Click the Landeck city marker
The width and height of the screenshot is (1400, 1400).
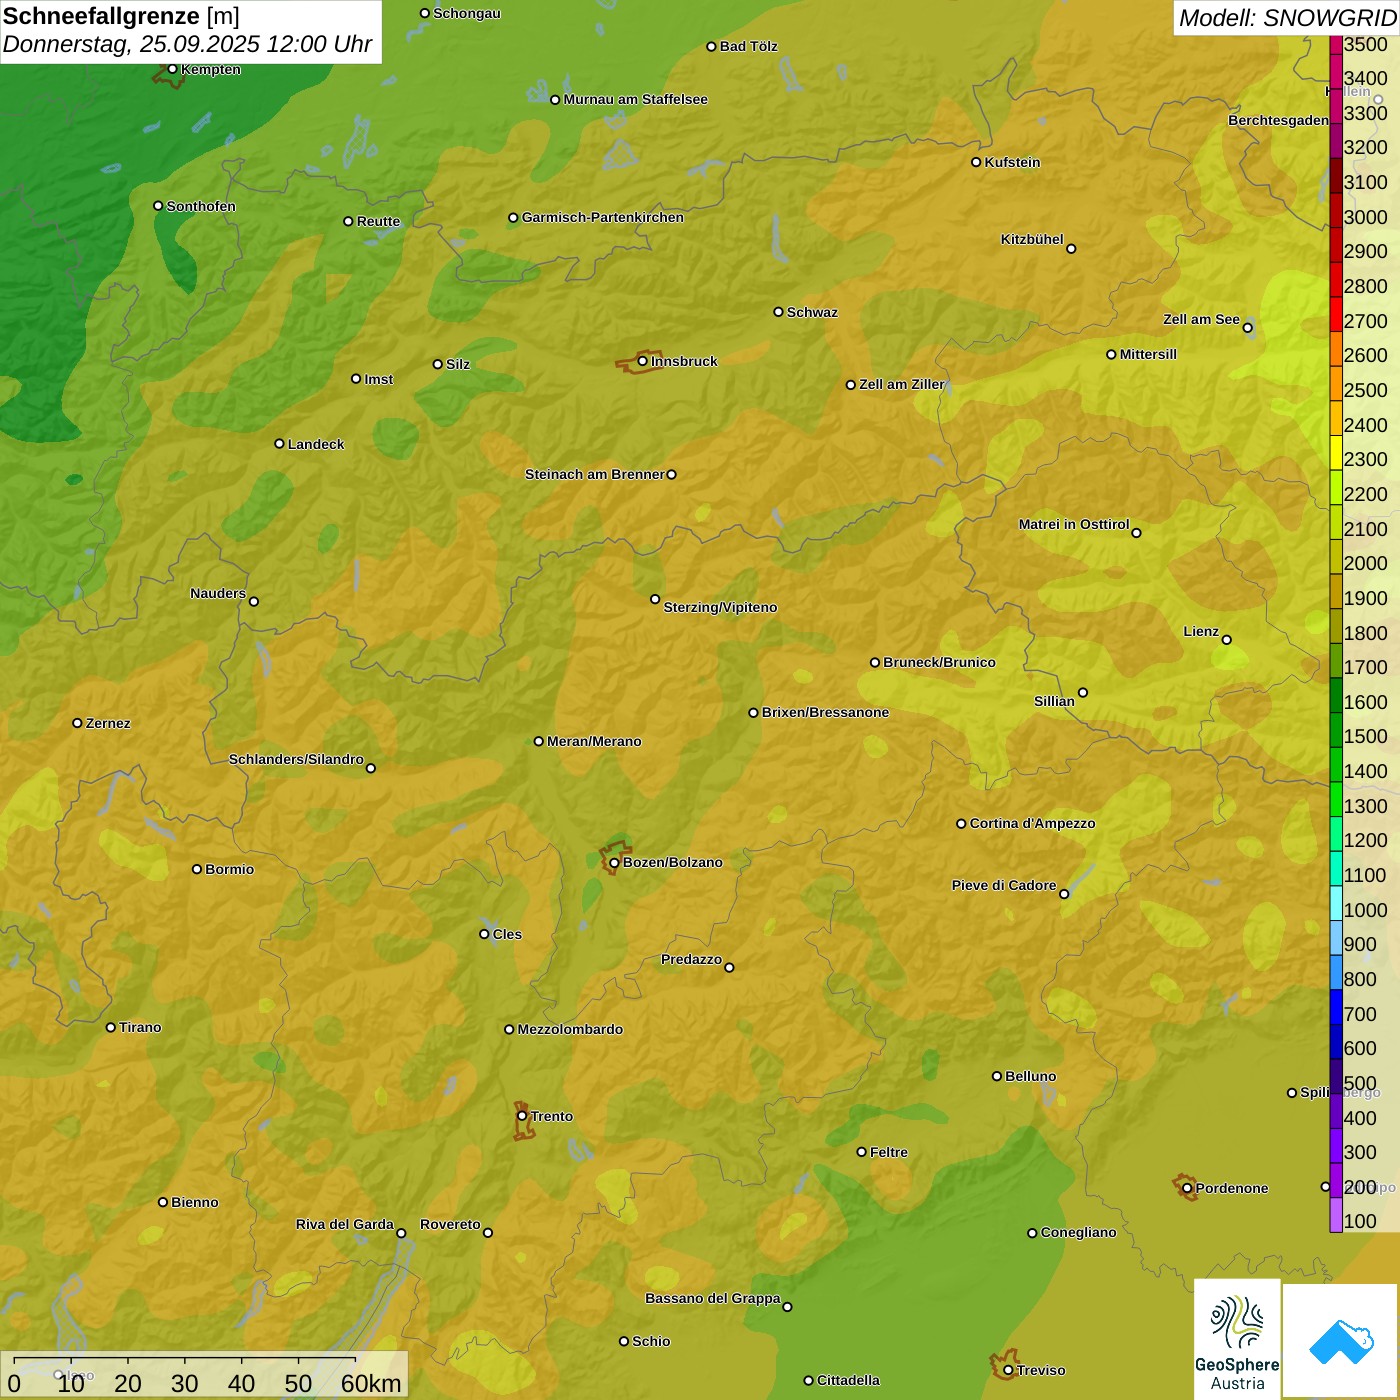pos(279,444)
